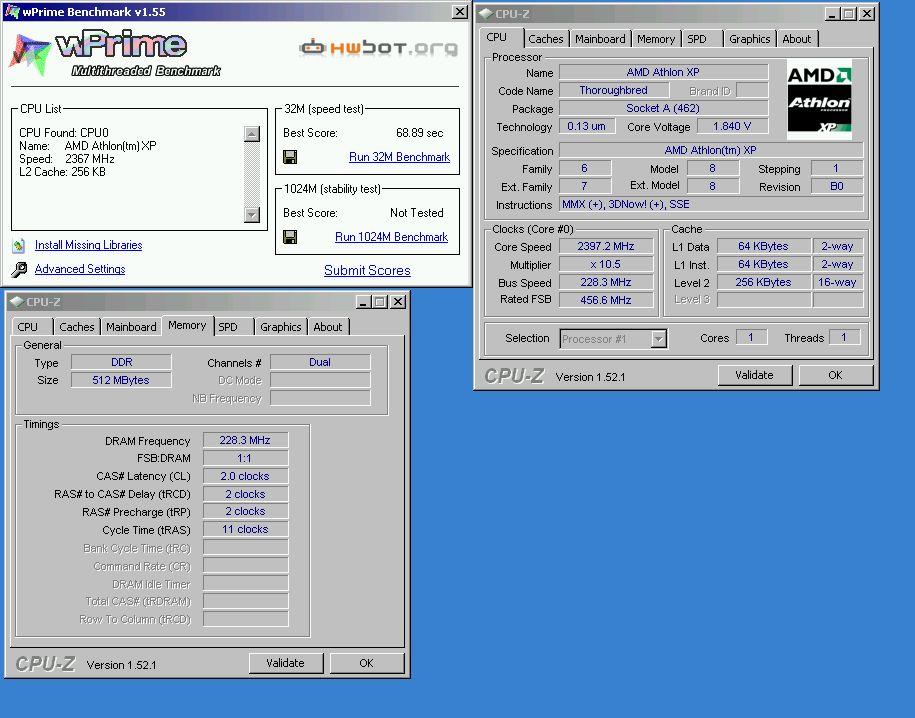
Task: Run the 32M Benchmark
Action: click(399, 157)
